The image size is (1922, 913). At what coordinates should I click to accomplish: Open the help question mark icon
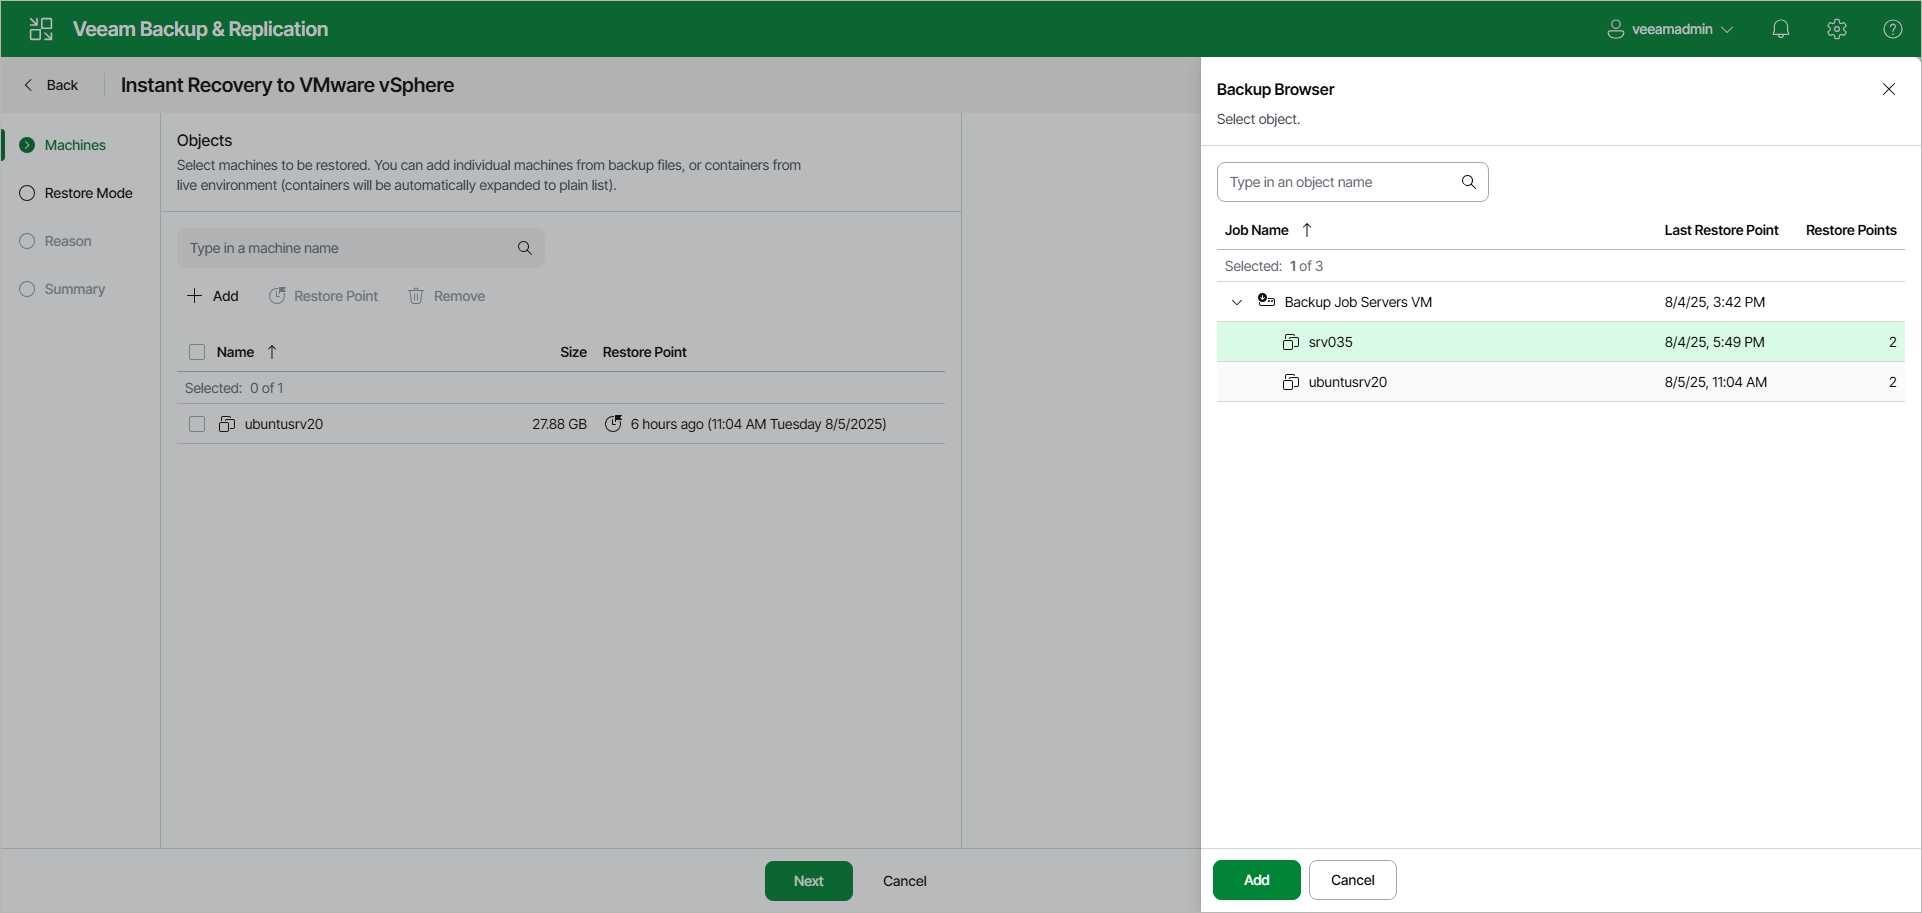(x=1893, y=29)
